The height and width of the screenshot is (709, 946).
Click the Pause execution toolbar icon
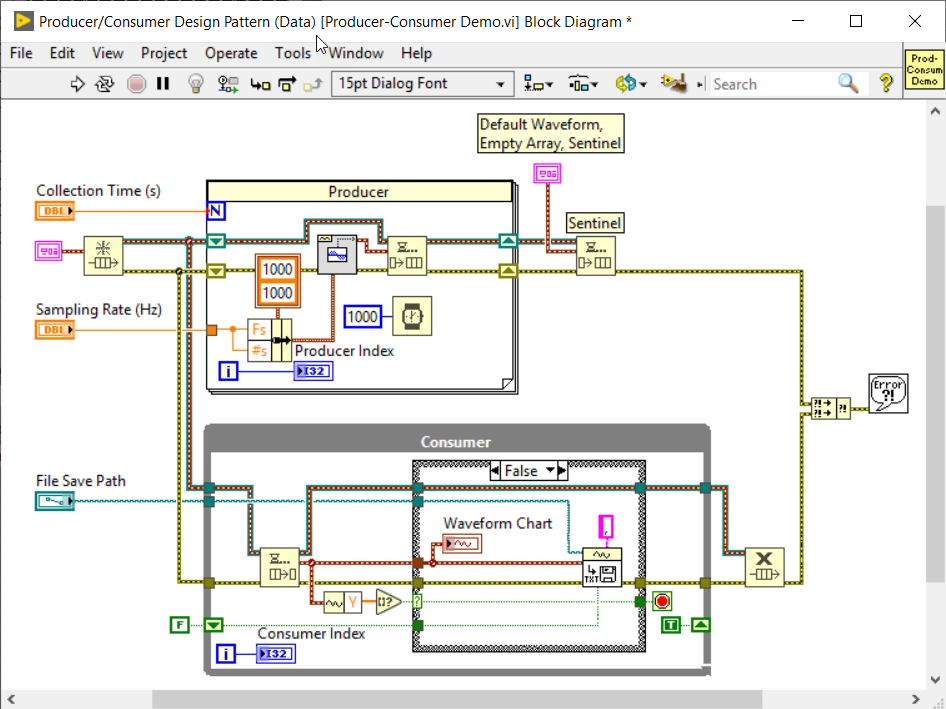164,84
